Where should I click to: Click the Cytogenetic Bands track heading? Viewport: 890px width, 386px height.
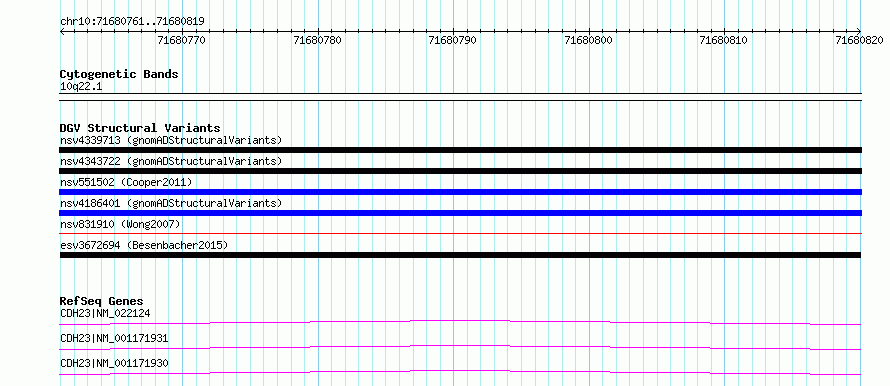[x=119, y=74]
